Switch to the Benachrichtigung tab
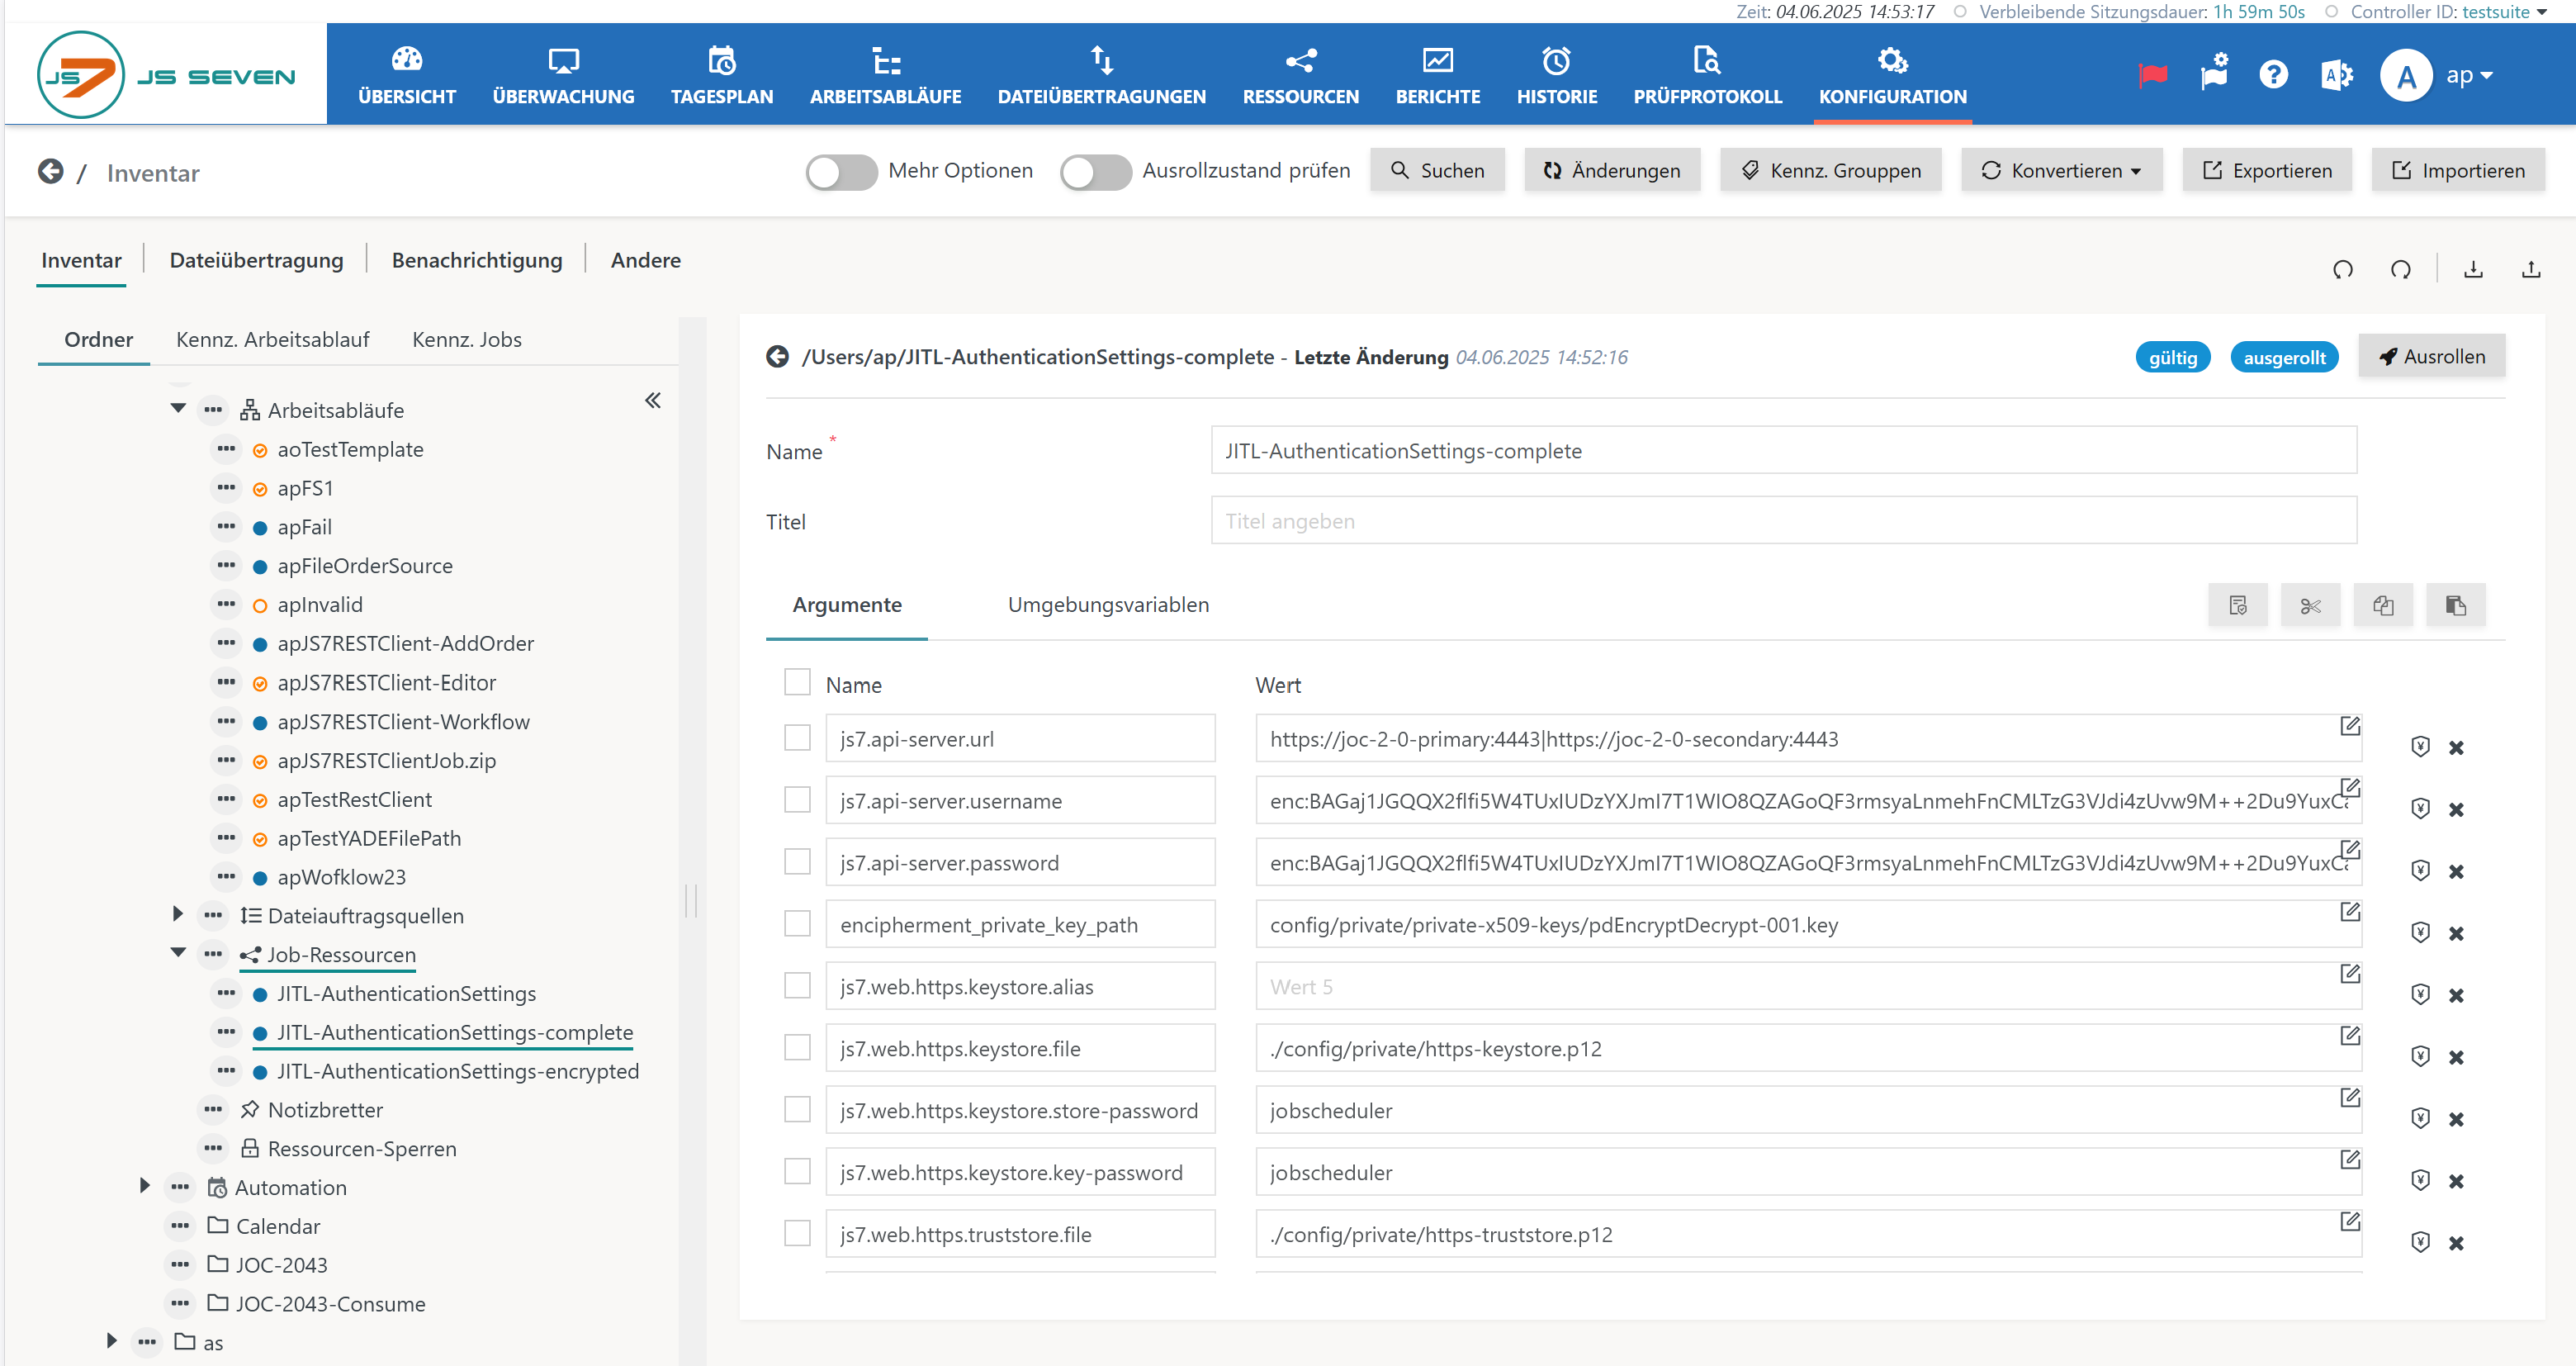This screenshot has height=1366, width=2576. click(477, 260)
